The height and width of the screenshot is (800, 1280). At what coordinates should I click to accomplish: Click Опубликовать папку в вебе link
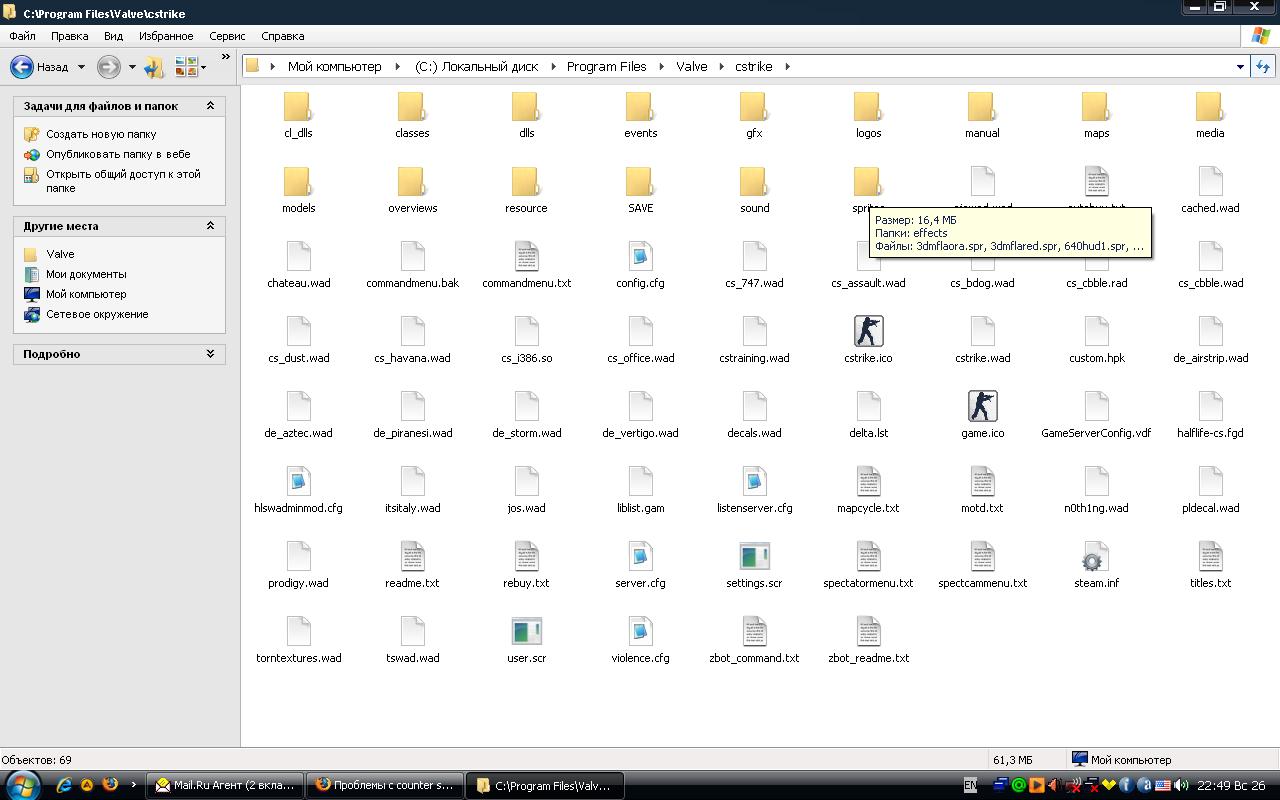pos(118,154)
